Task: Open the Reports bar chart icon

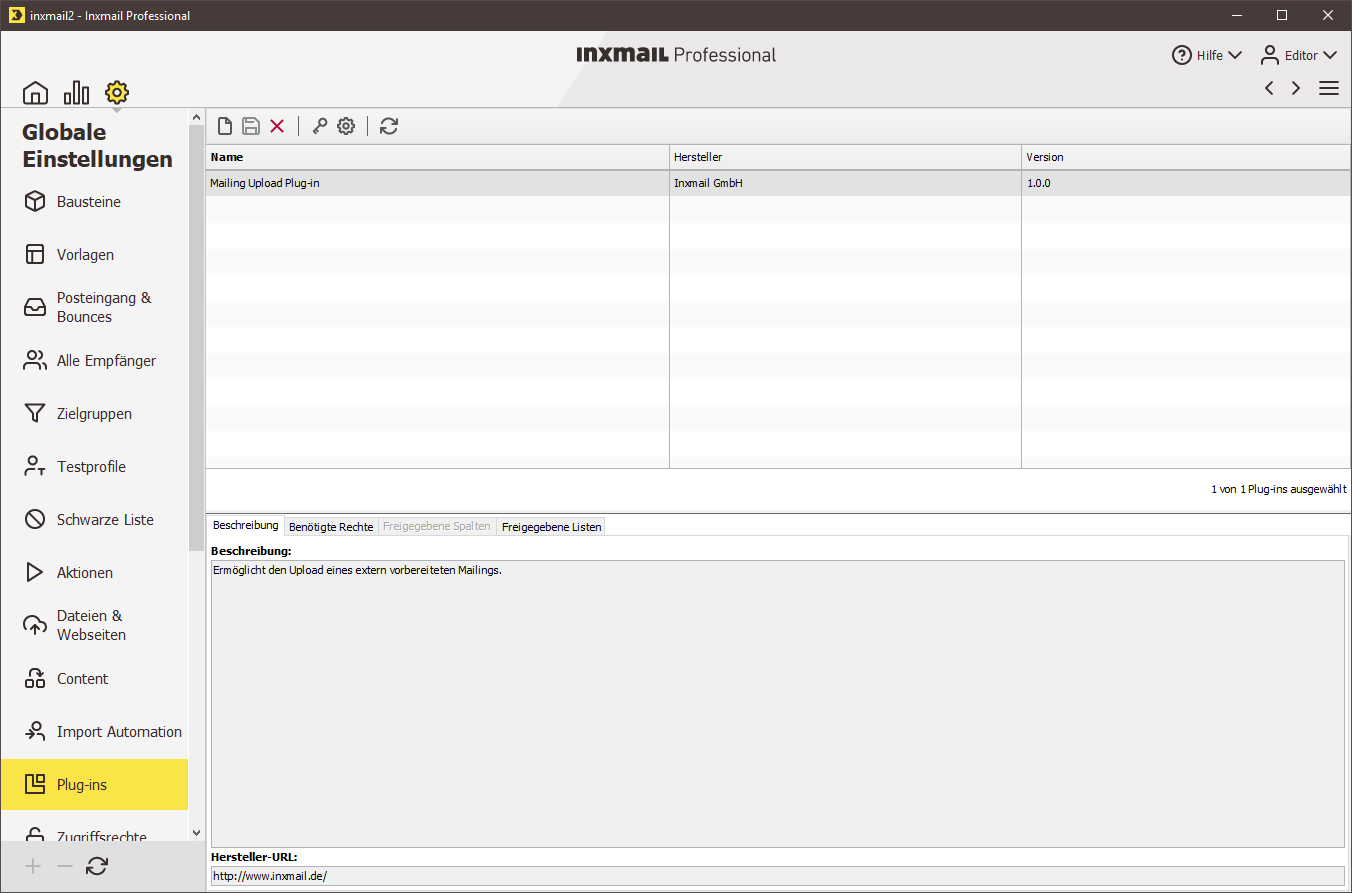Action: click(76, 93)
